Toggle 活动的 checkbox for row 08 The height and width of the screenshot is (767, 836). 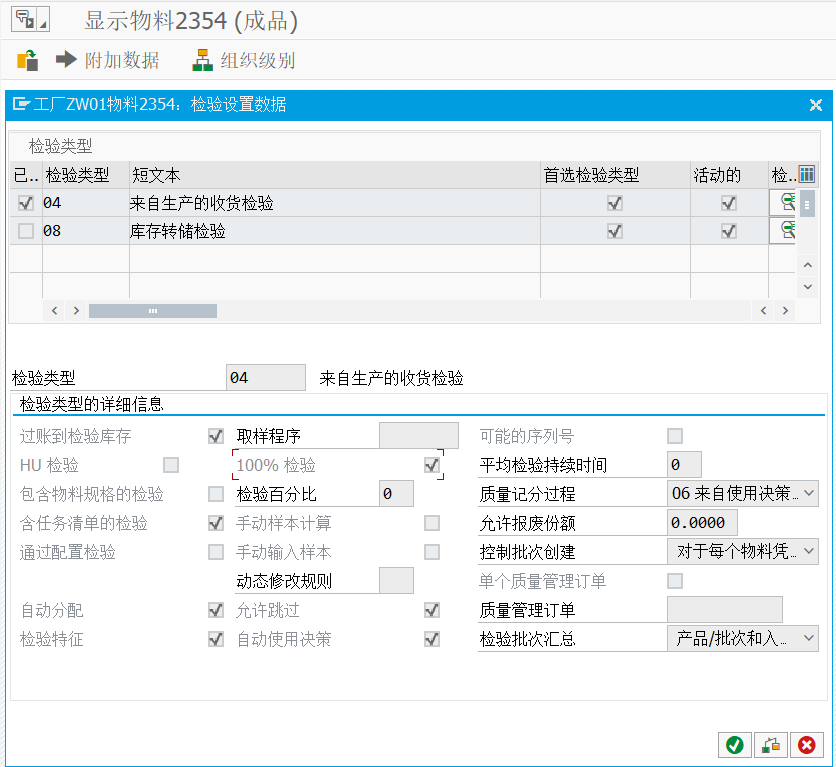[728, 231]
